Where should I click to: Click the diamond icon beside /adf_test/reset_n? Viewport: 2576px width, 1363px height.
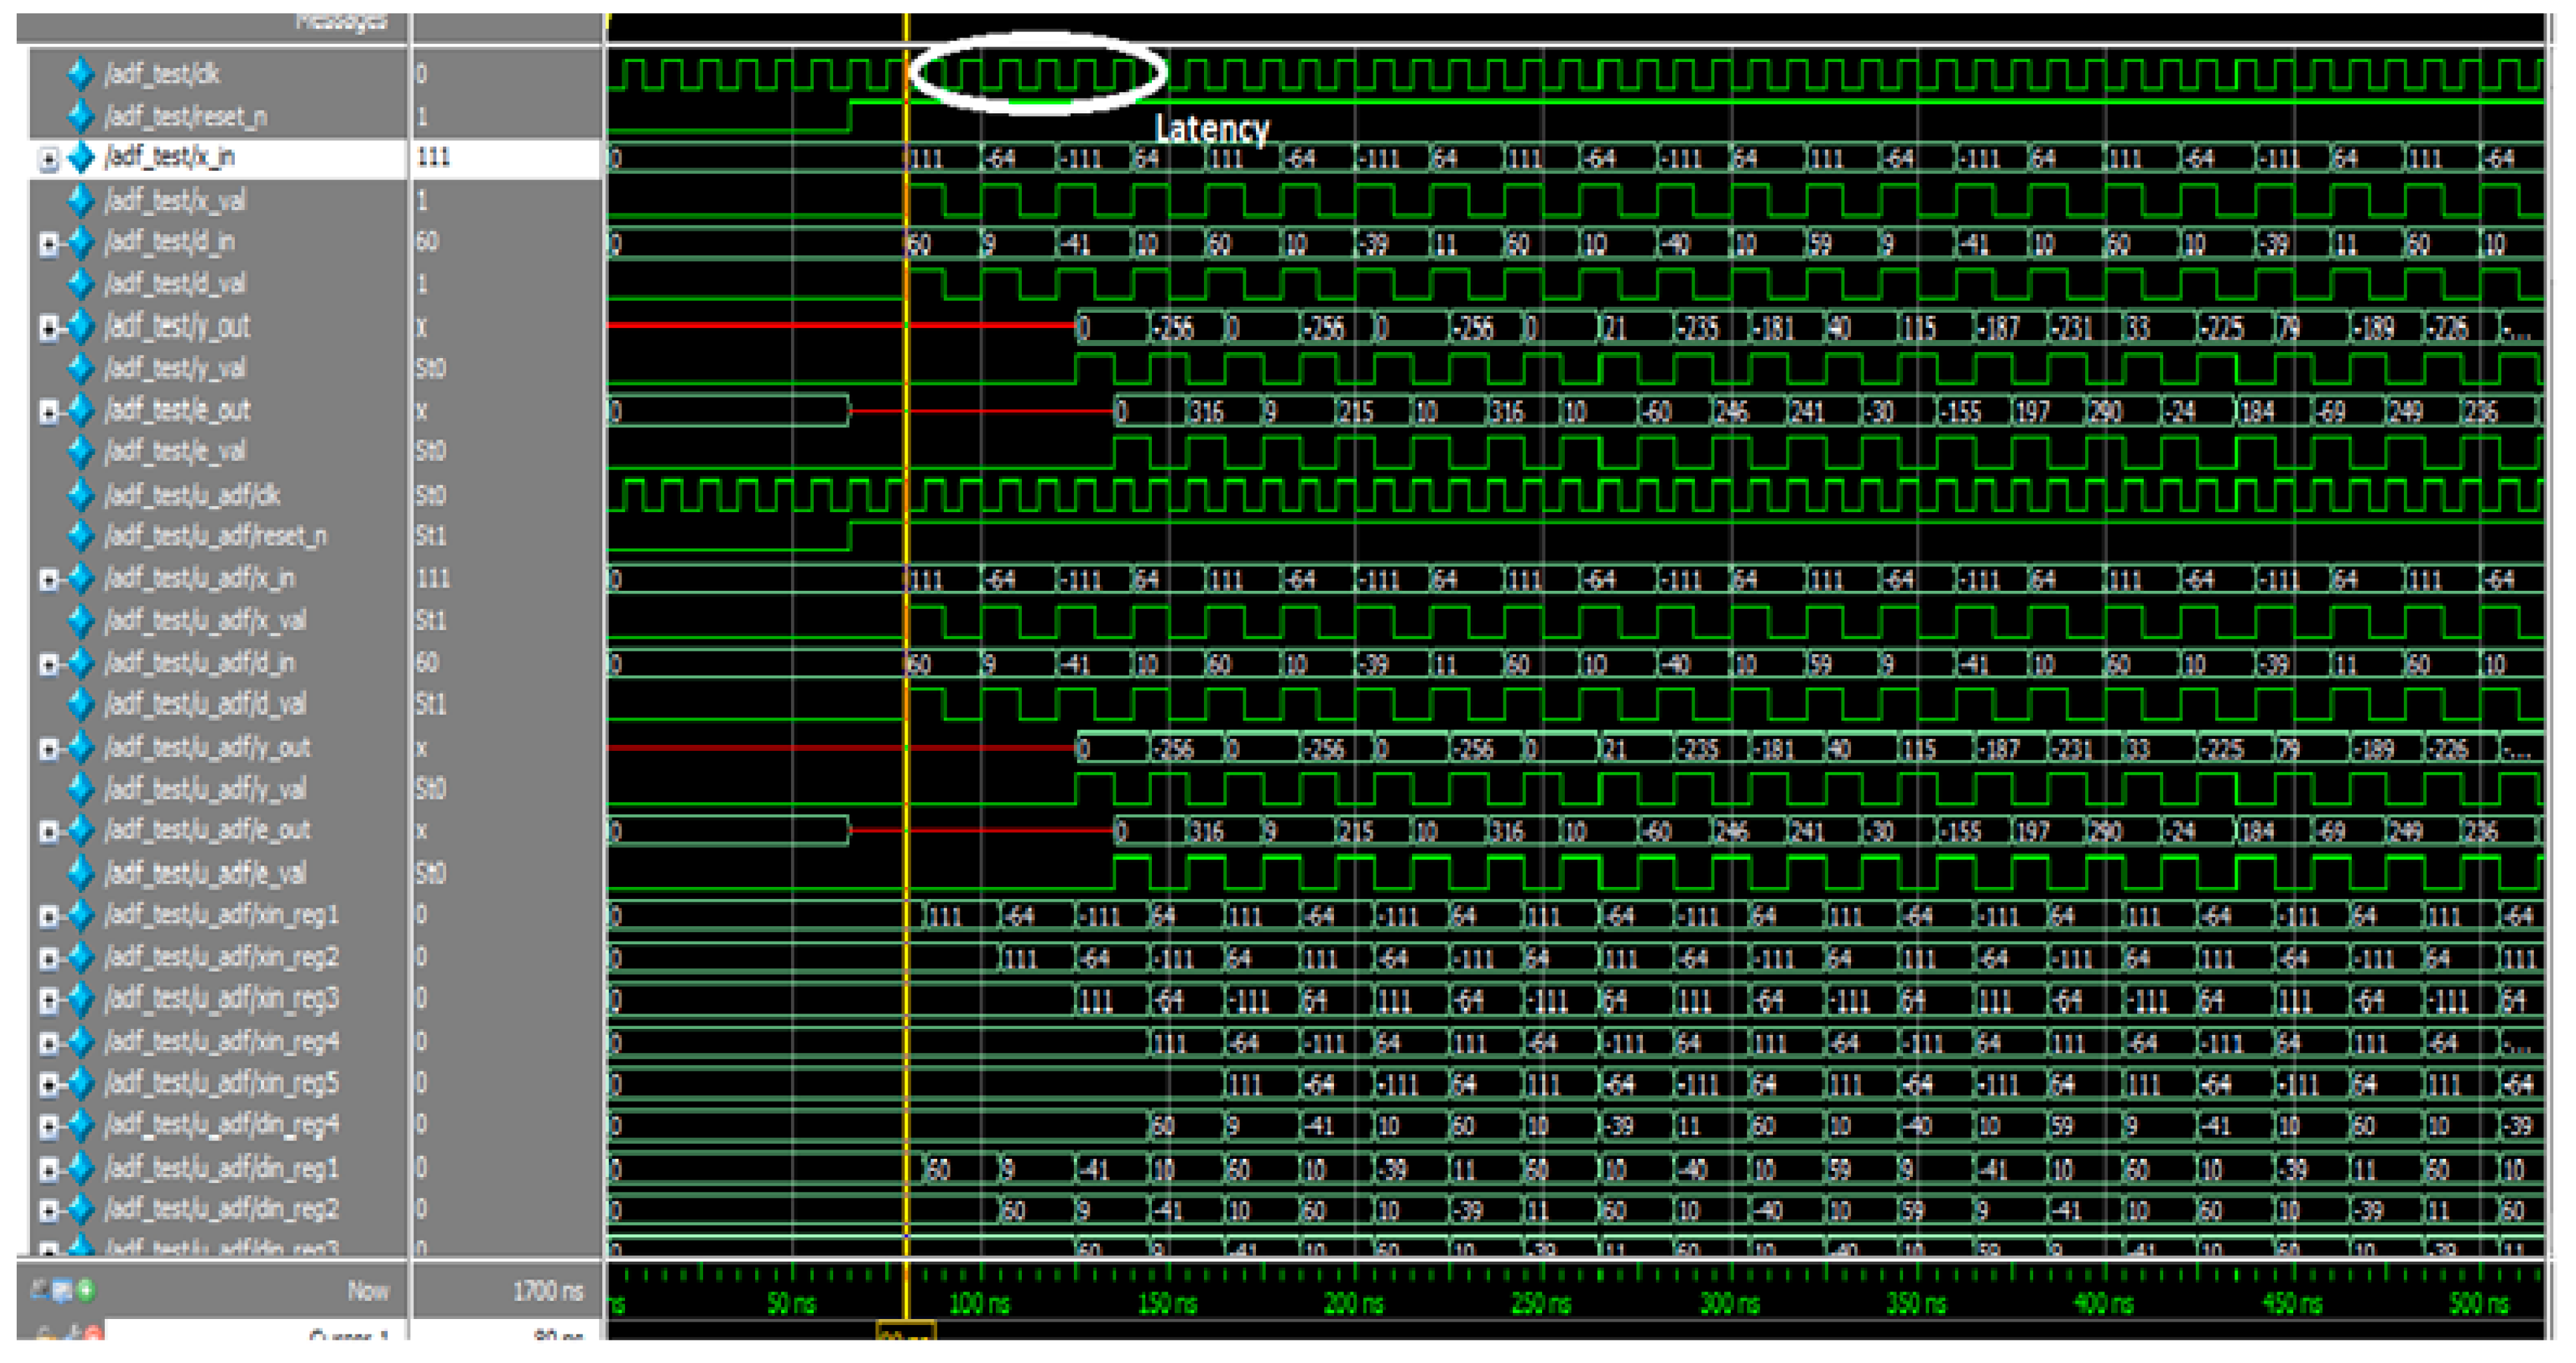tap(80, 116)
